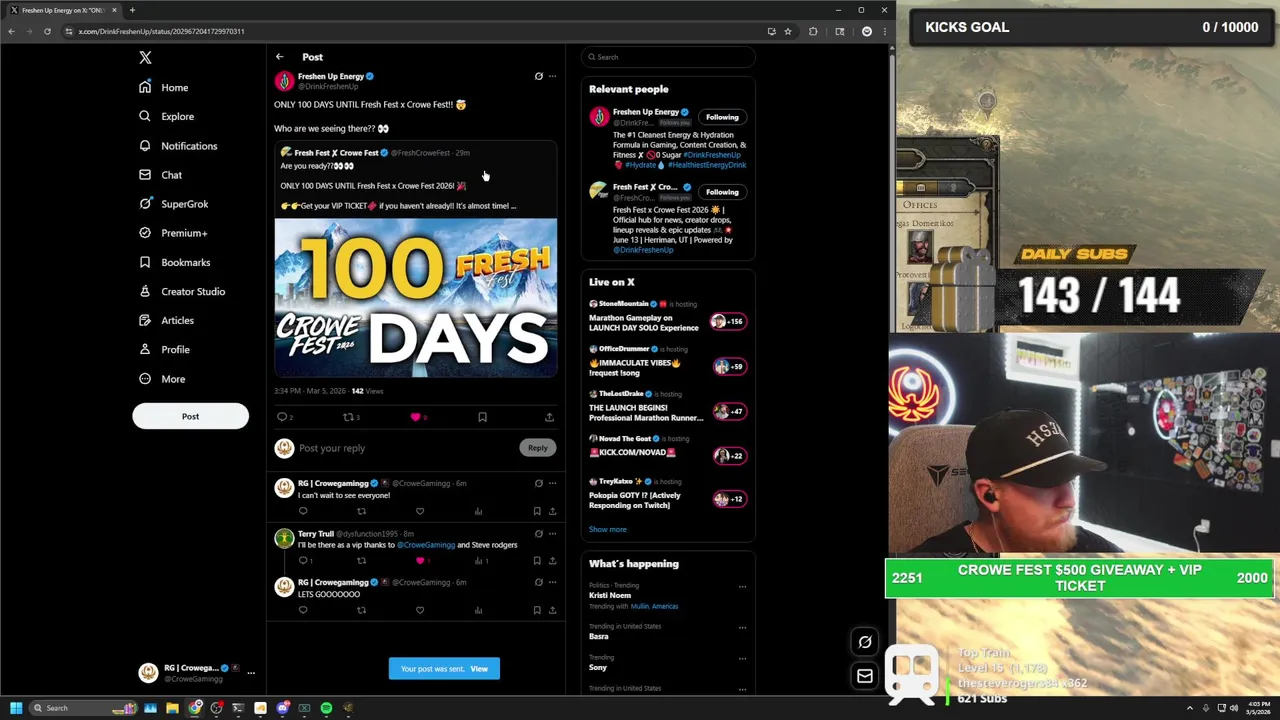Like the "I can't wait to see everyone!" reply

pos(420,511)
